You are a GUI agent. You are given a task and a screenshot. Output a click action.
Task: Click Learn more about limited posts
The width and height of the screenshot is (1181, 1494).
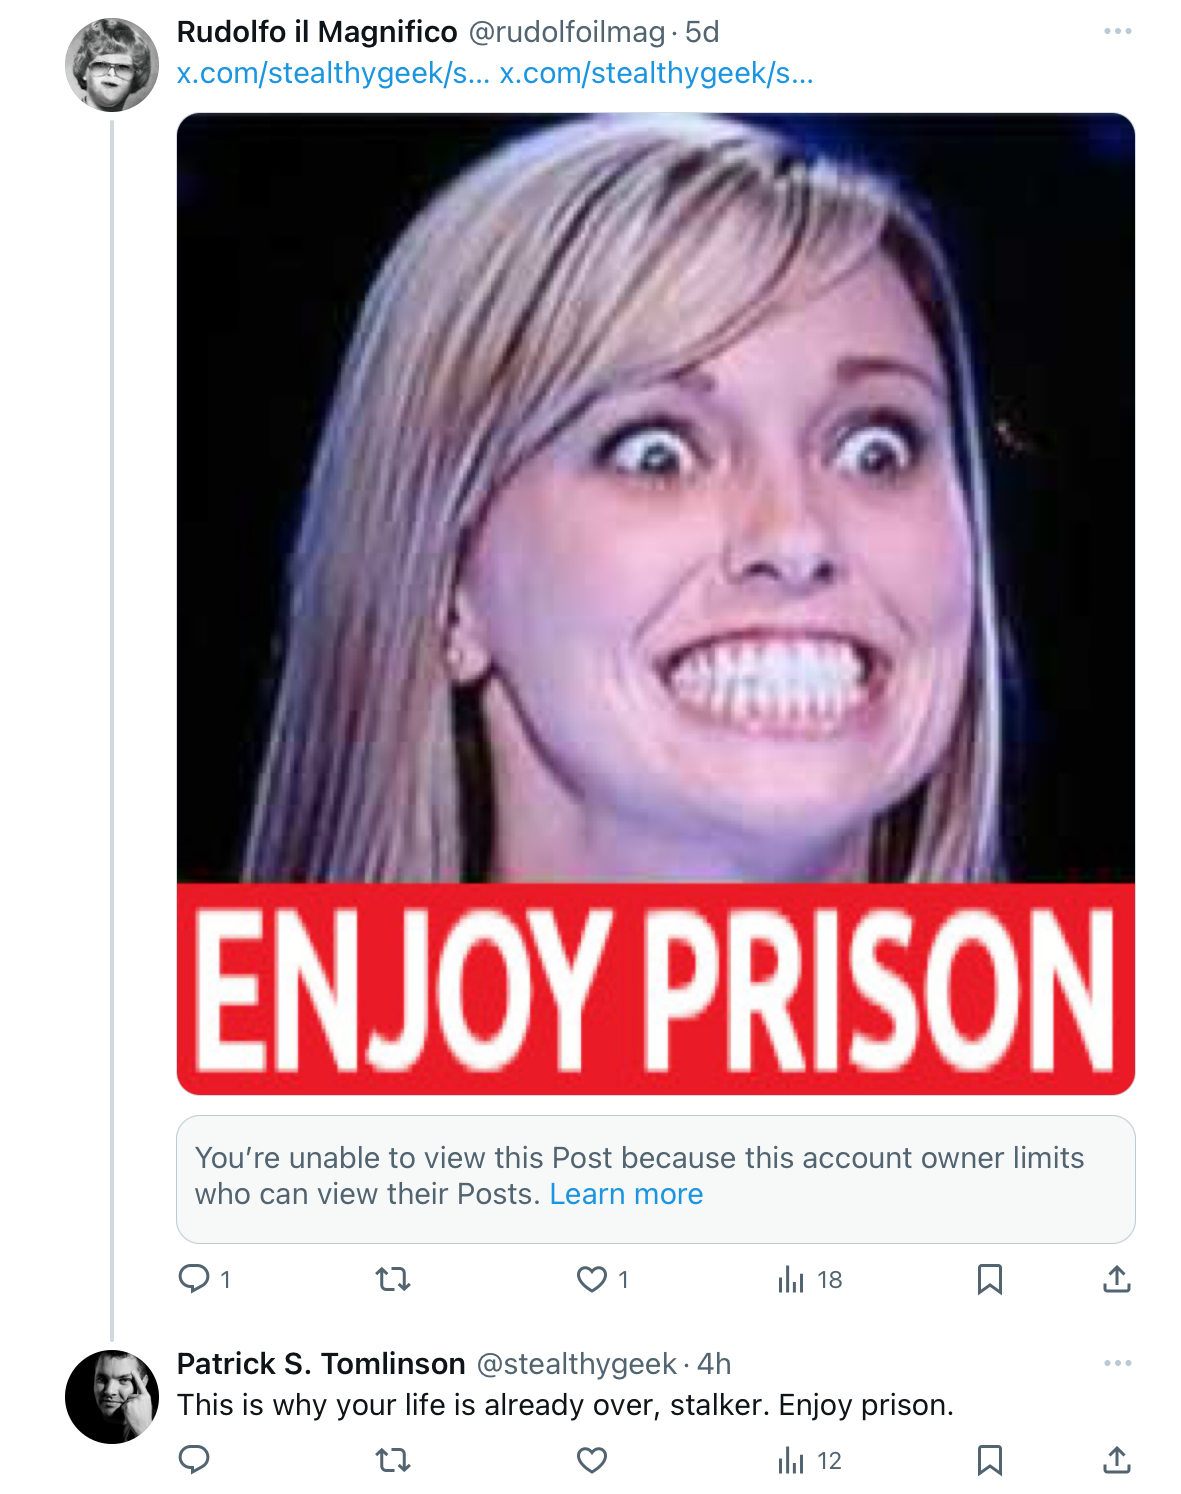click(626, 1194)
